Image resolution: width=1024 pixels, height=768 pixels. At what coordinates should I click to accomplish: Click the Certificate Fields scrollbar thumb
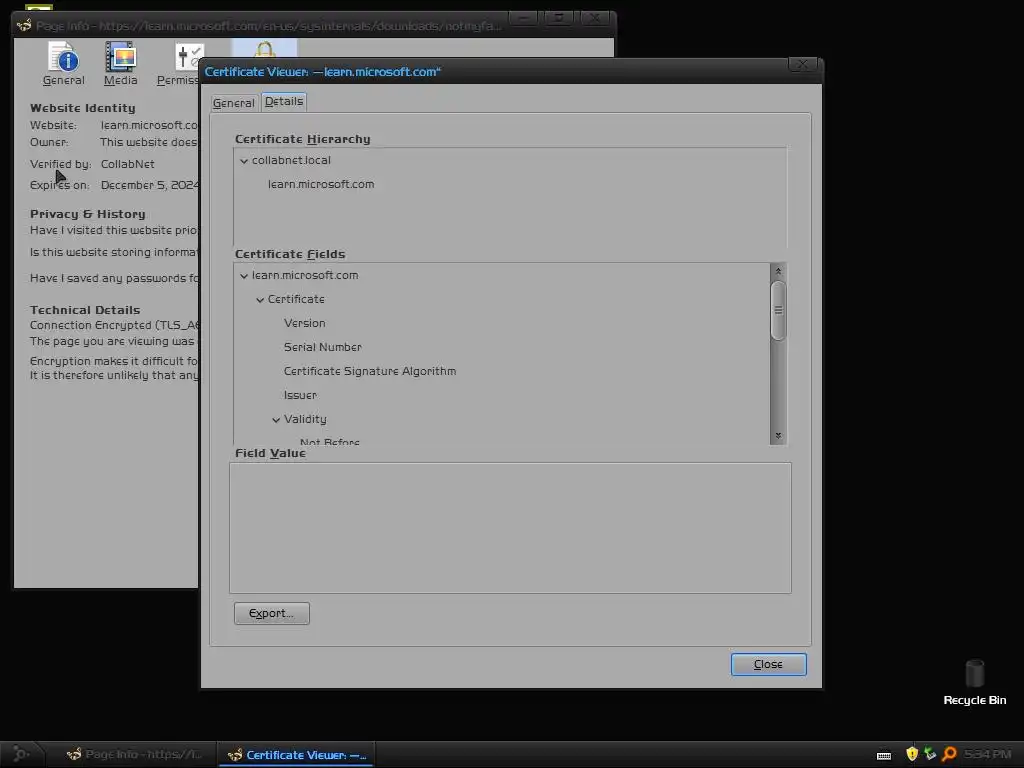[x=778, y=310]
